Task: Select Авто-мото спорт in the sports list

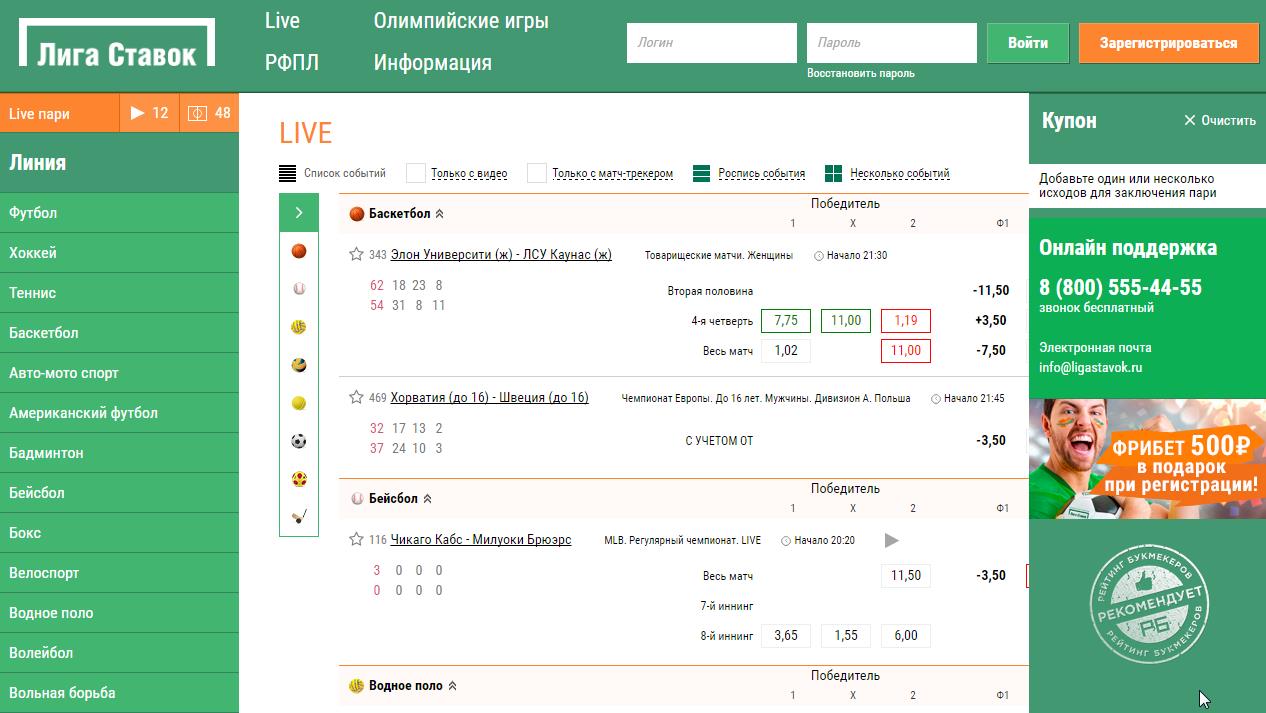Action: (119, 373)
